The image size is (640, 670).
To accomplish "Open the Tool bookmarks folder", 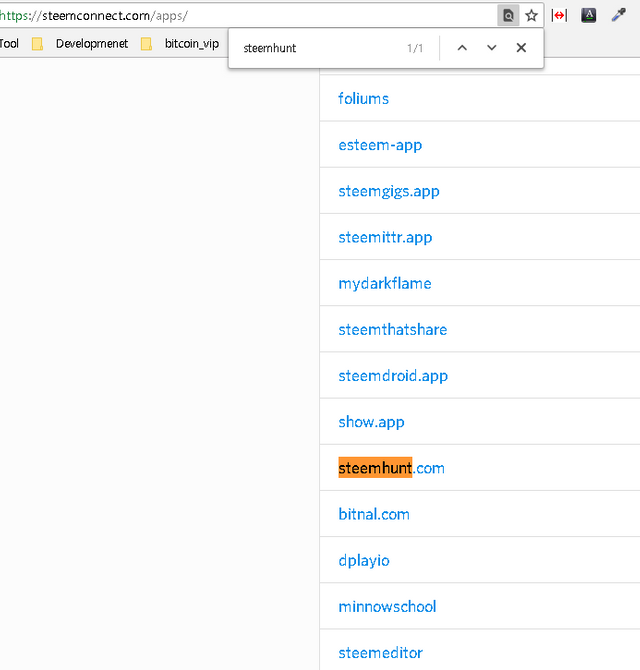I will tap(9, 44).
